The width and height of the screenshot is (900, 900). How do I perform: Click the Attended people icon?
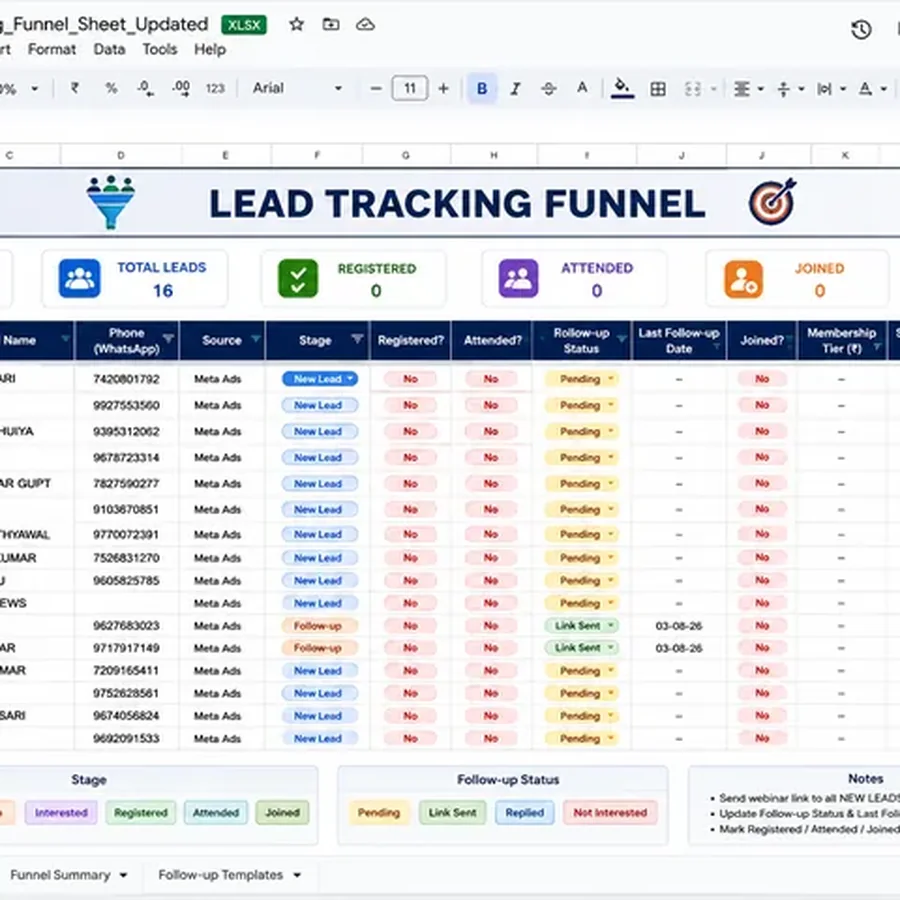point(518,278)
